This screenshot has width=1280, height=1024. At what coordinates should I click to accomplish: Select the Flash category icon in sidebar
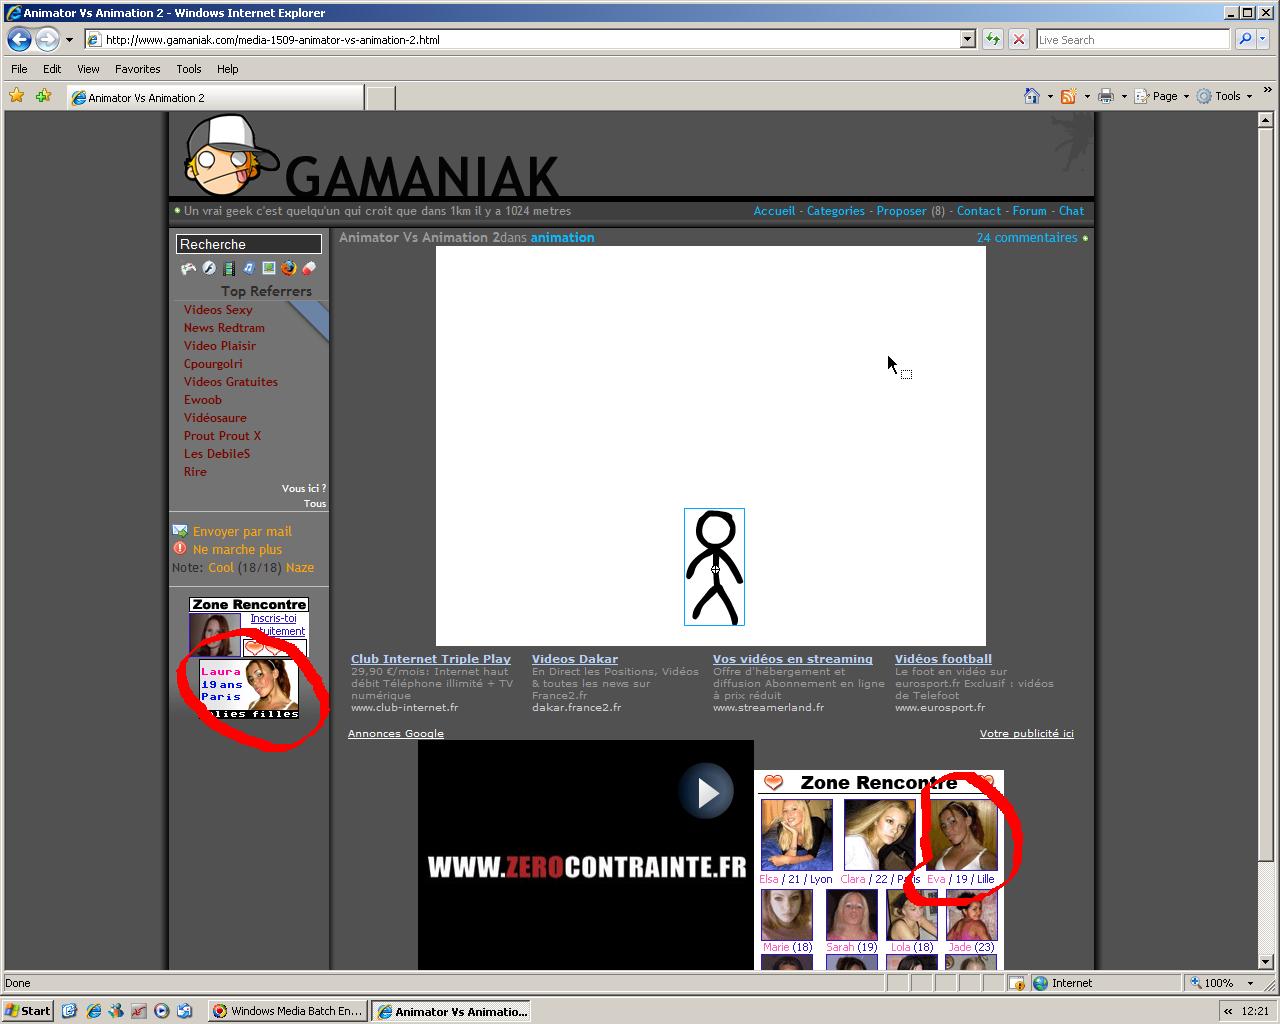[209, 268]
